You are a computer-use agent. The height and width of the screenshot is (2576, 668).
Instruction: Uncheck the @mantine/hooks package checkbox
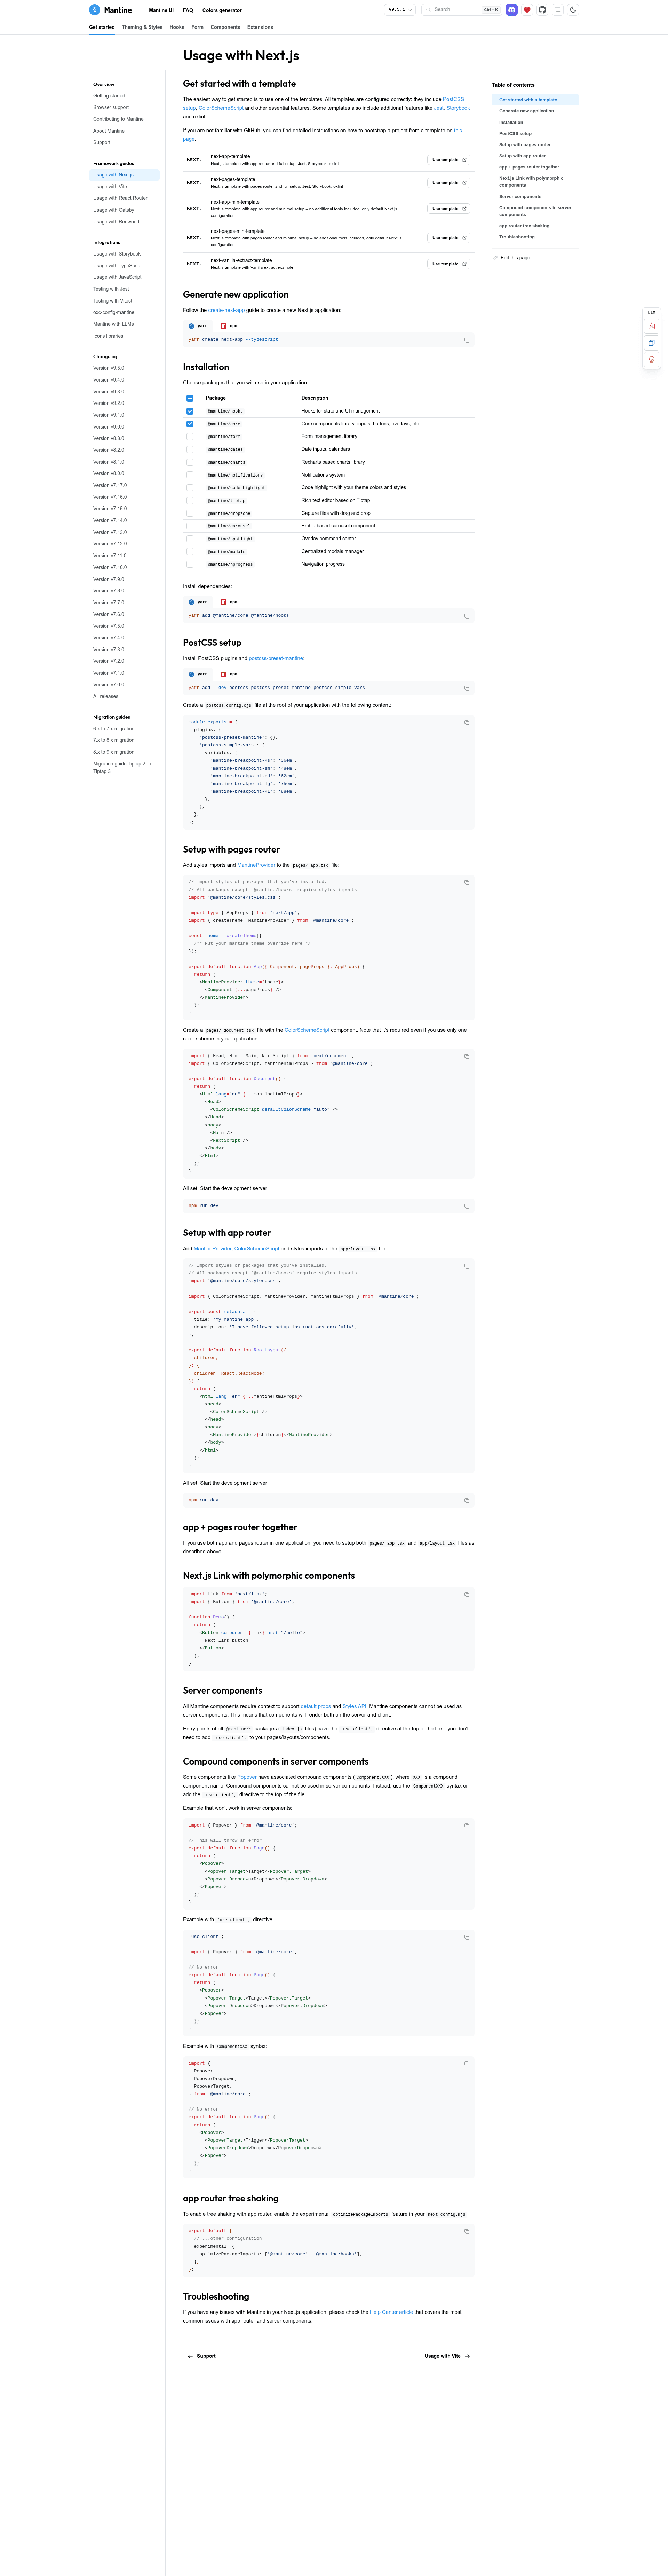pyautogui.click(x=190, y=411)
